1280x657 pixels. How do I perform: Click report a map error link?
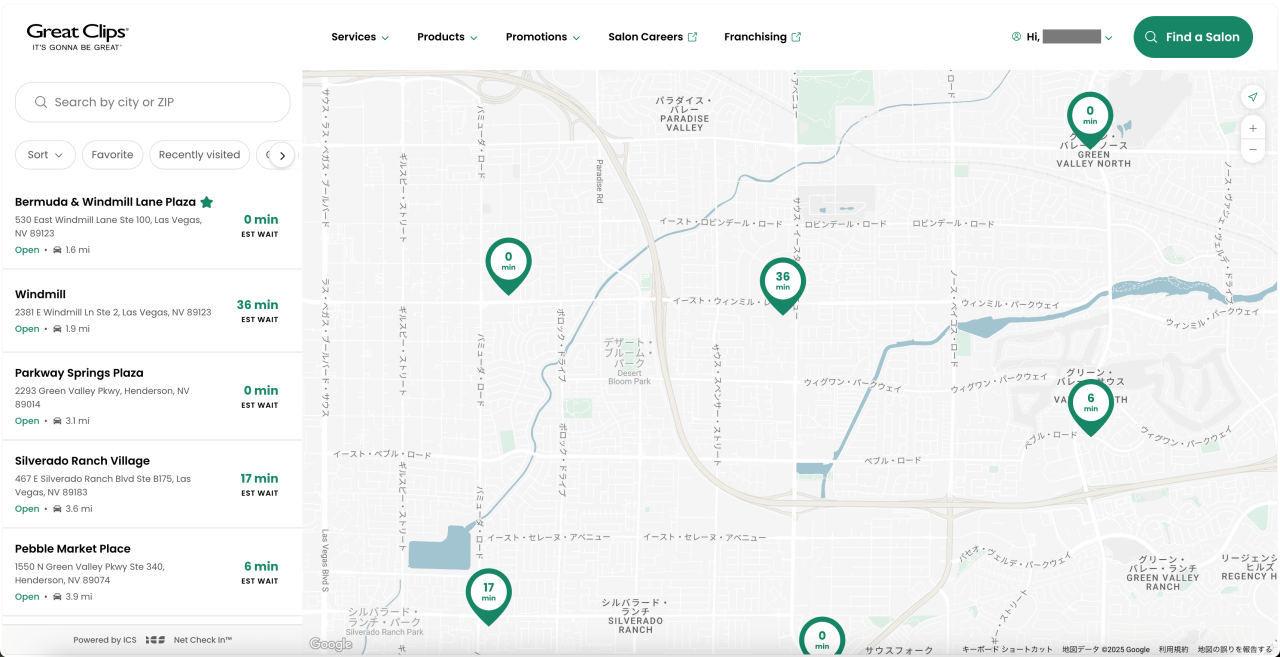(1234, 650)
